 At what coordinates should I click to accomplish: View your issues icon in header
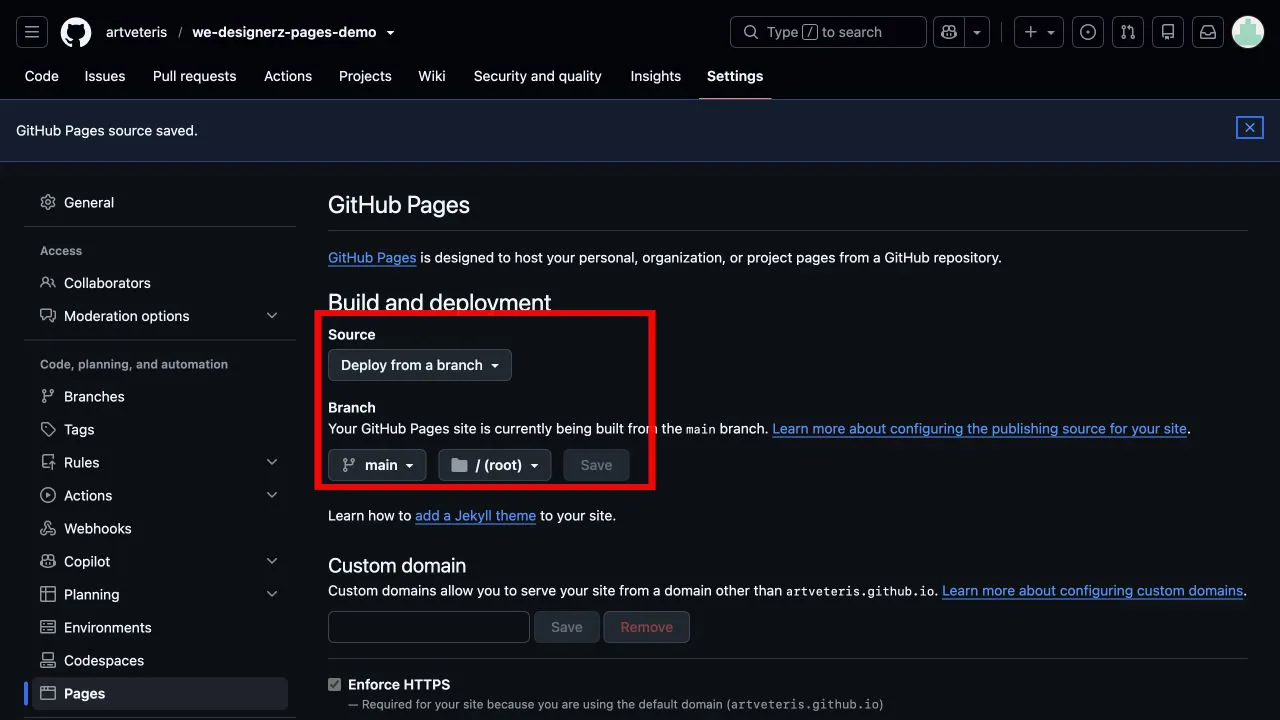pos(1088,32)
